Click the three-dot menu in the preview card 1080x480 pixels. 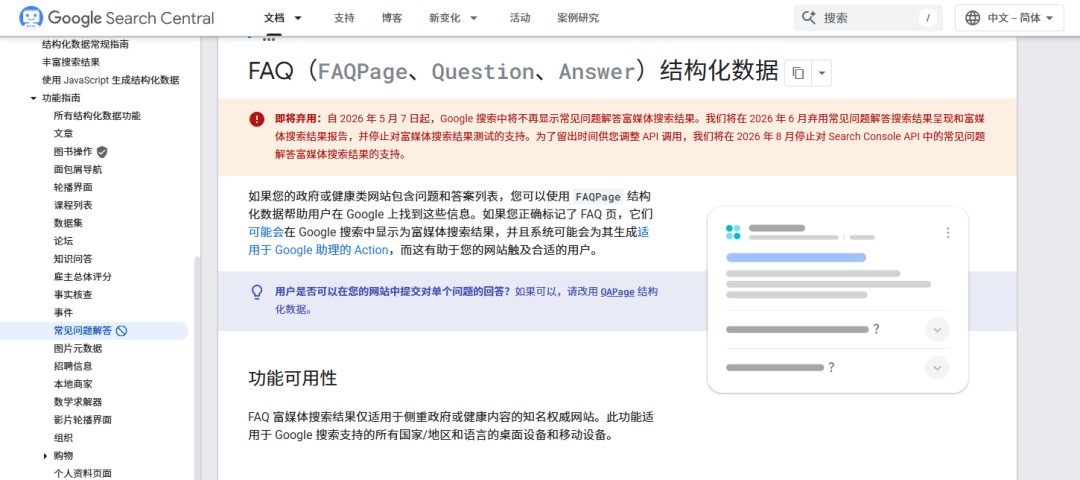[x=948, y=233]
